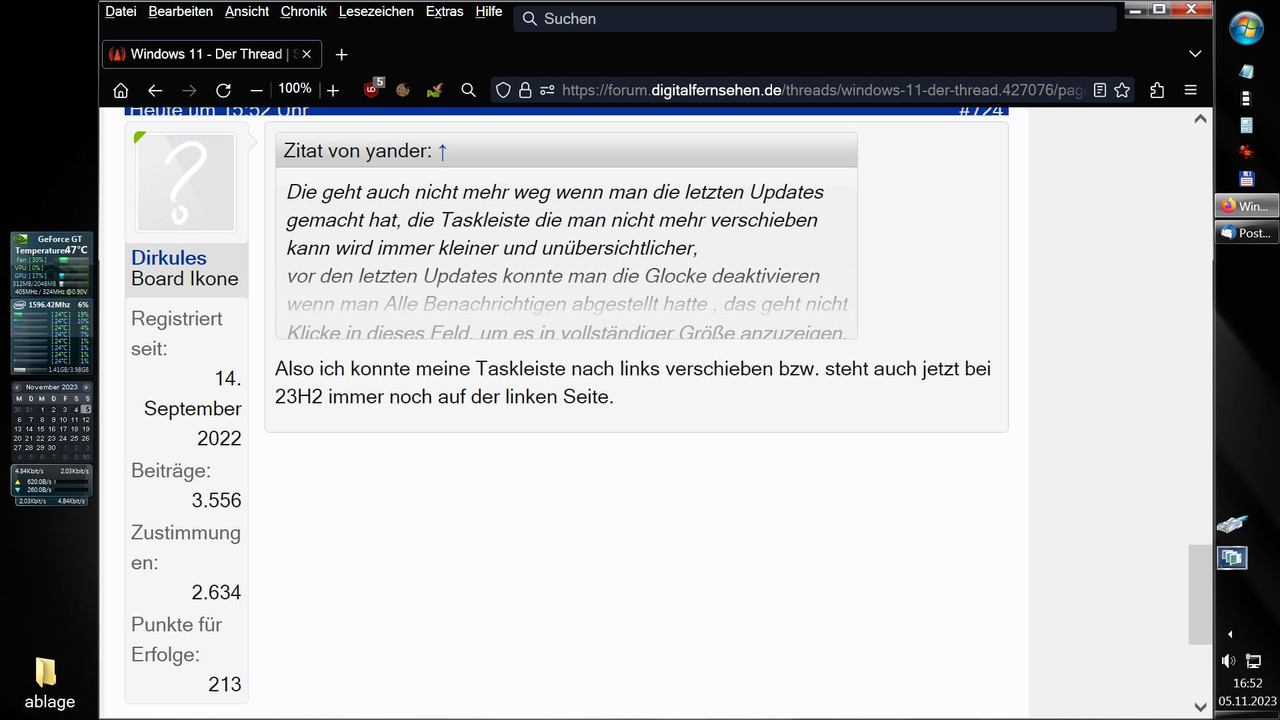The image size is (1280, 720).
Task: Open the volume speaker tray icon
Action: [1228, 661]
